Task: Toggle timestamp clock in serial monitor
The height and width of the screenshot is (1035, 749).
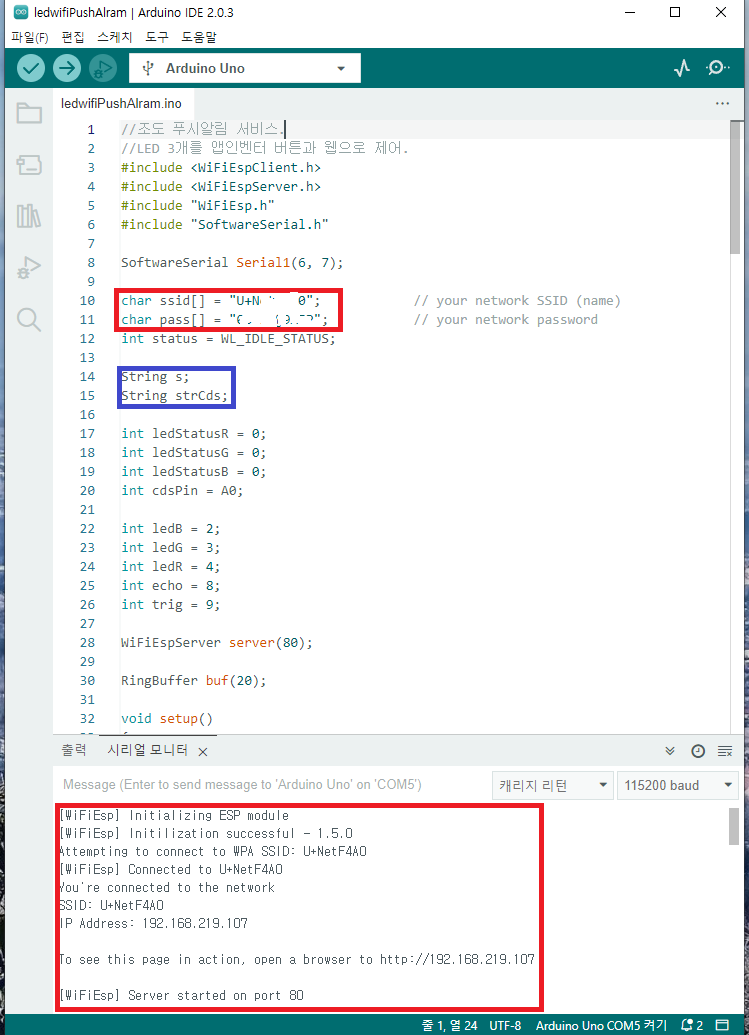Action: pyautogui.click(x=698, y=751)
